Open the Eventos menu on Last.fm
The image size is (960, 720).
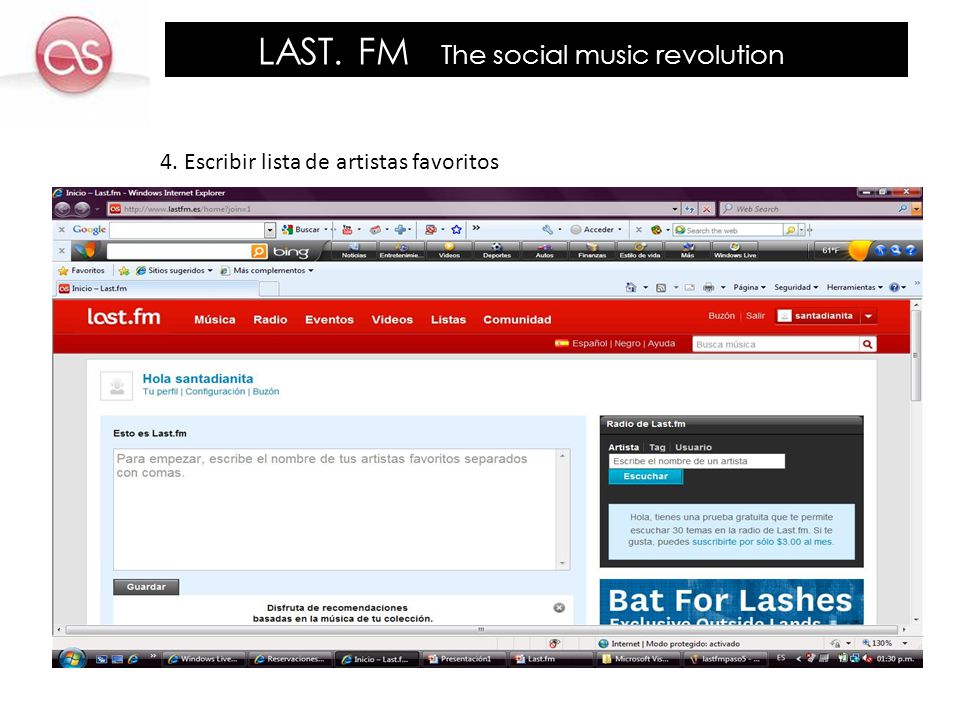(329, 320)
